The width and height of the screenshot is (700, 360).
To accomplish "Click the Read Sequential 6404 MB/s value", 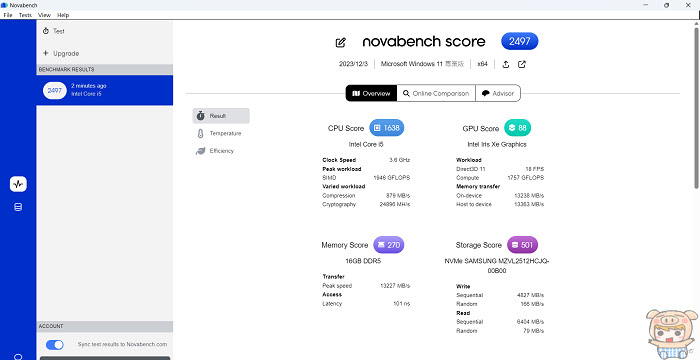I will (530, 322).
